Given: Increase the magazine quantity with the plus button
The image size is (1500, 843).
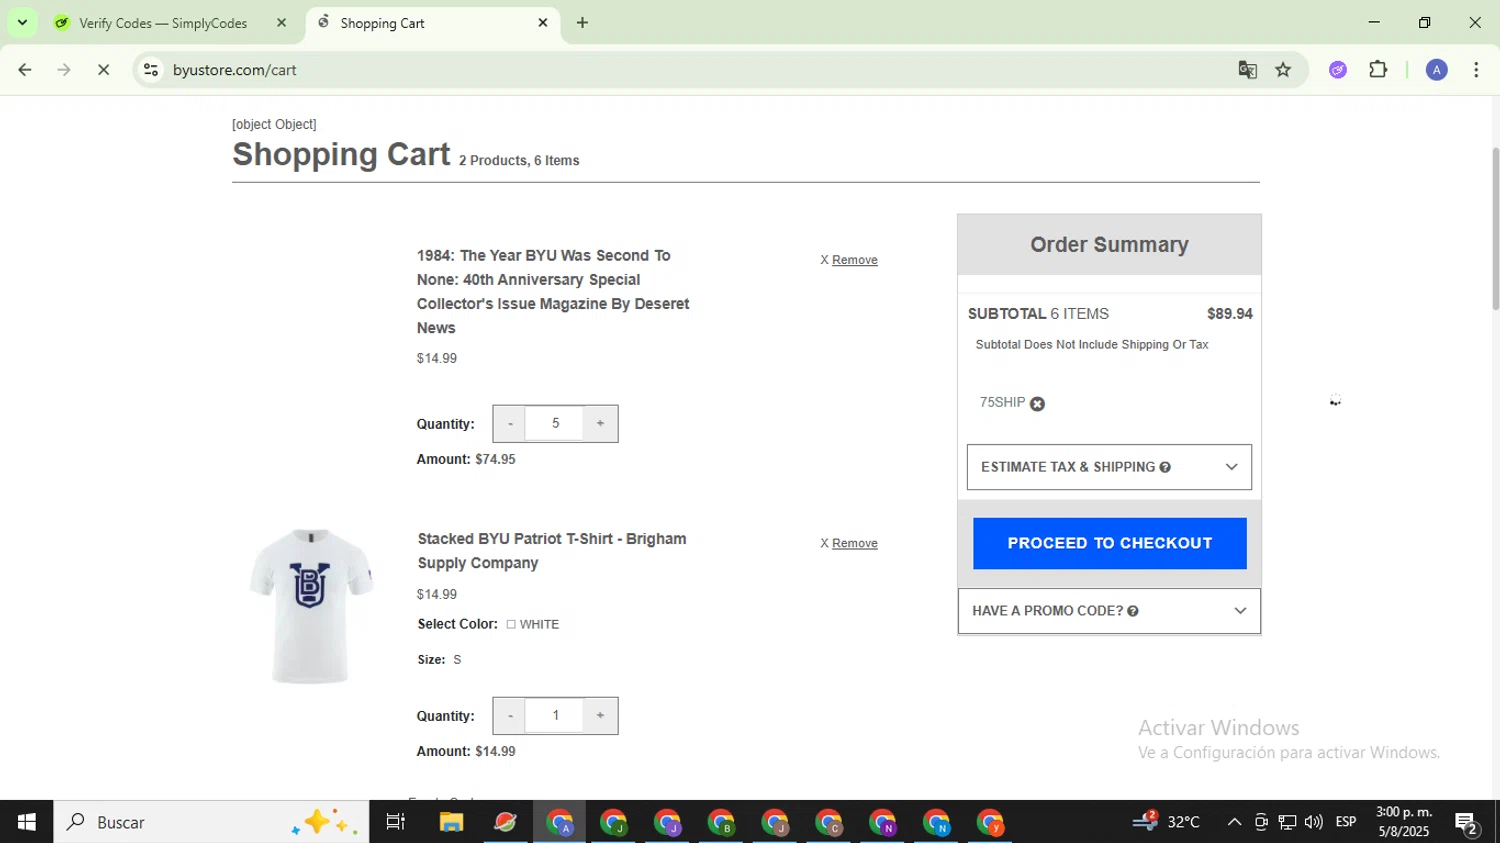Looking at the screenshot, I should coord(600,424).
